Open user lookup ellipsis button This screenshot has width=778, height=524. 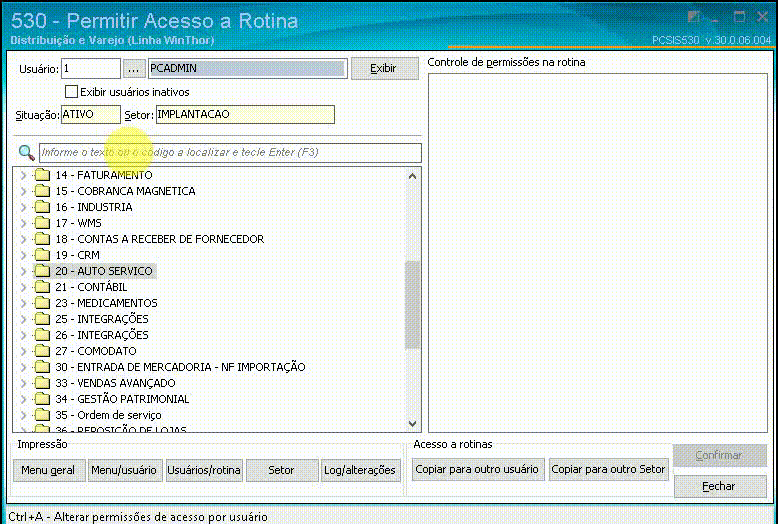tap(133, 68)
